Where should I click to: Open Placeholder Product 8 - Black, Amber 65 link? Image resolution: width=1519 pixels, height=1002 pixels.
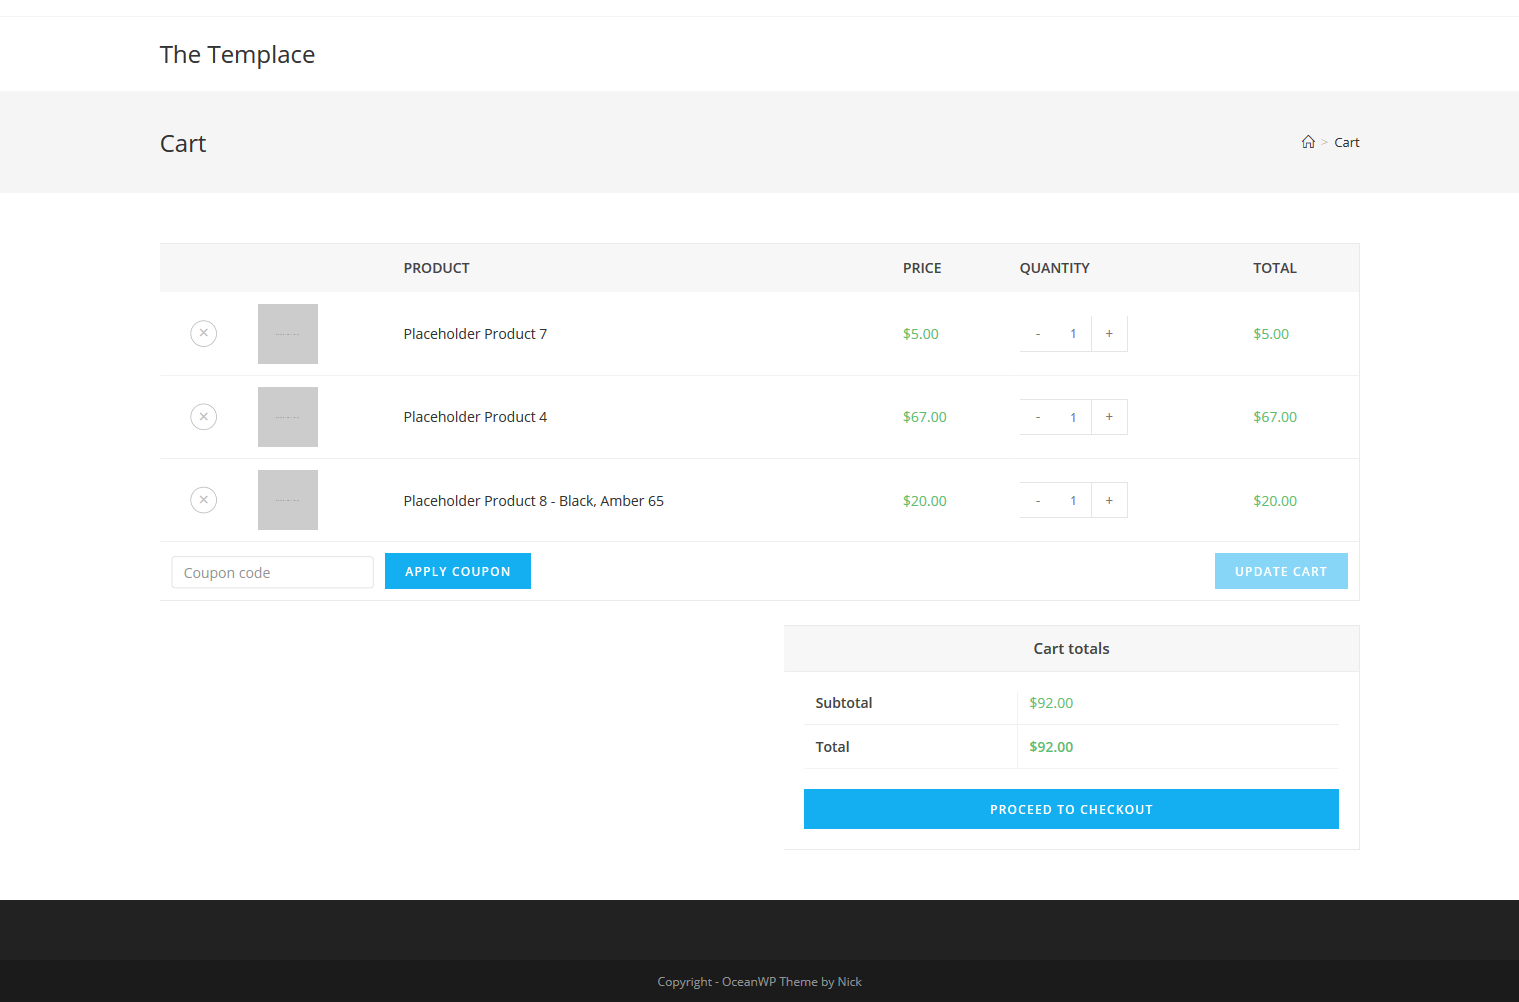pos(533,501)
